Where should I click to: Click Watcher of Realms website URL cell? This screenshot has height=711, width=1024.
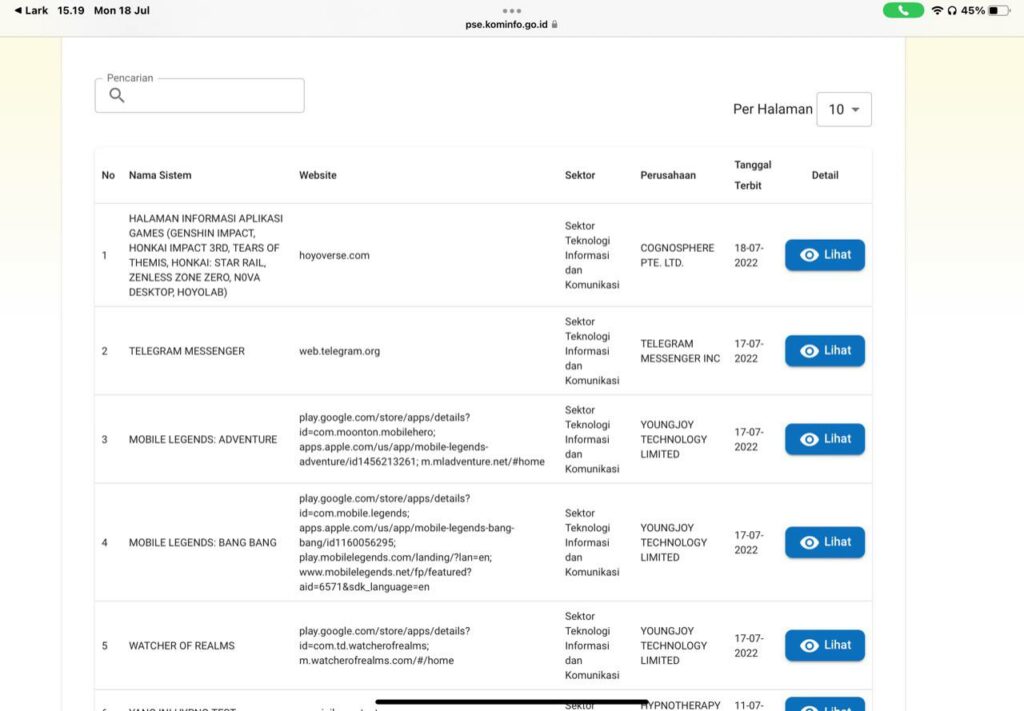385,646
